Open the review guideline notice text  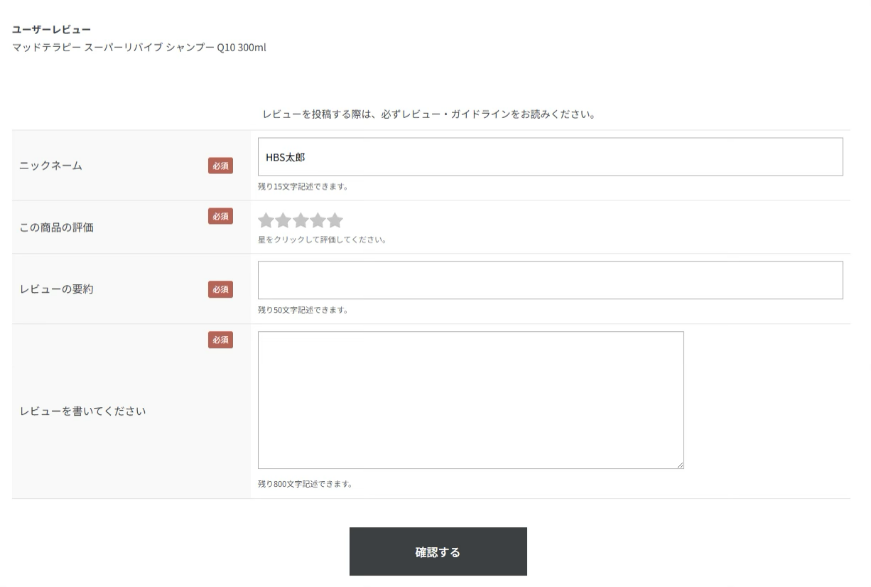(x=429, y=113)
